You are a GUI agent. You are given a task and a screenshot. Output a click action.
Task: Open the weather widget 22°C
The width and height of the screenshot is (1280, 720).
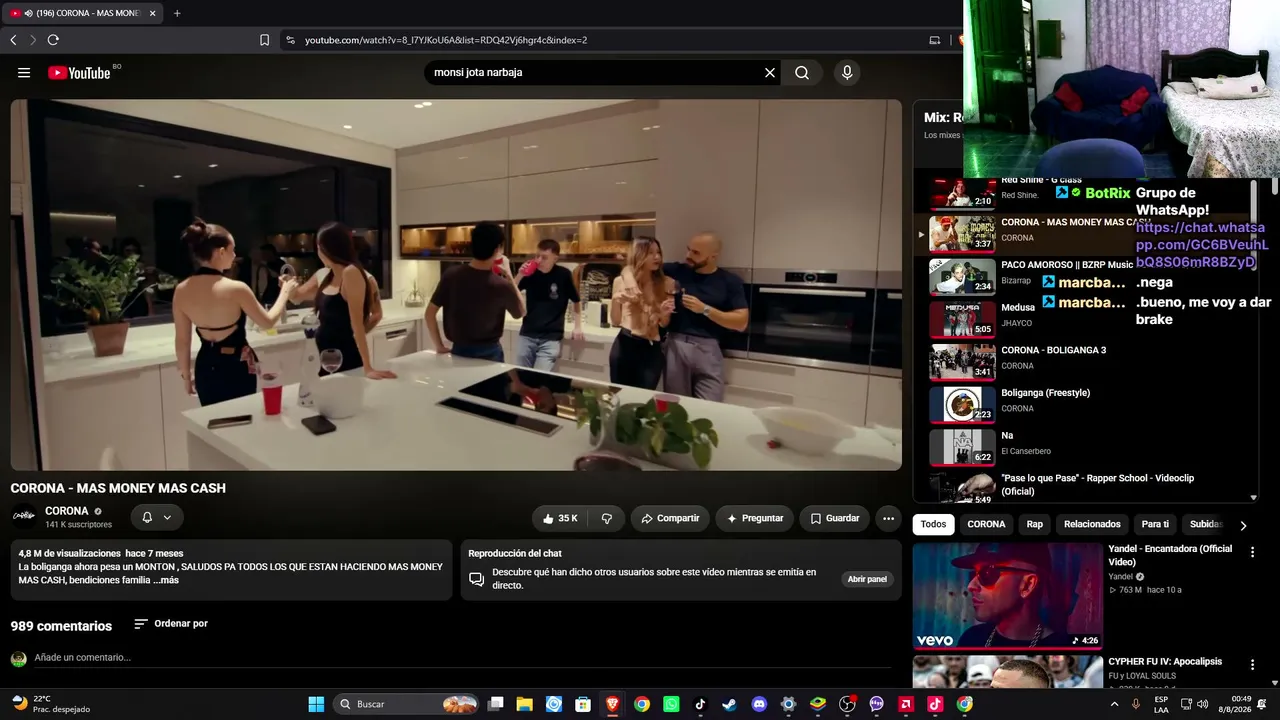tap(52, 704)
